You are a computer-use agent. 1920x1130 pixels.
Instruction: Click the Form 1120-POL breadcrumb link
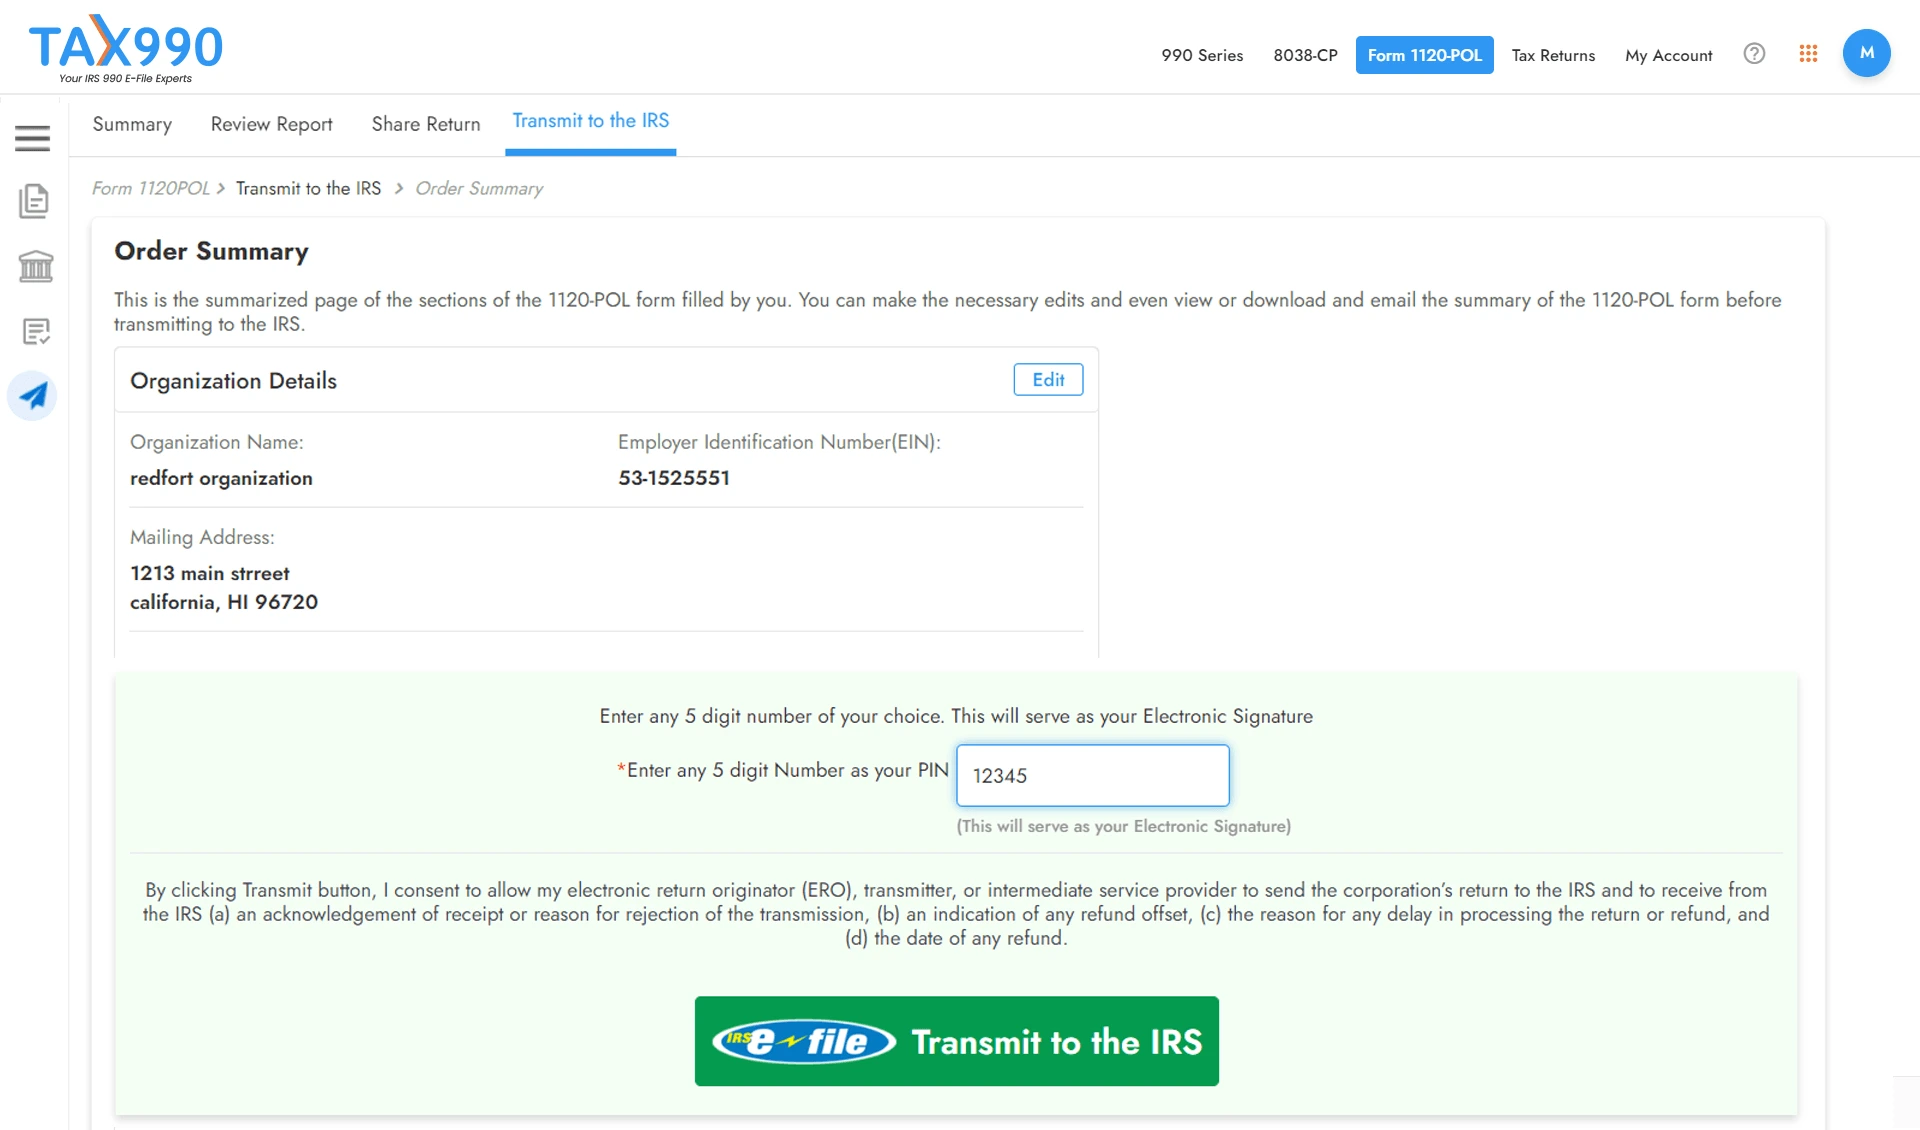148,187
